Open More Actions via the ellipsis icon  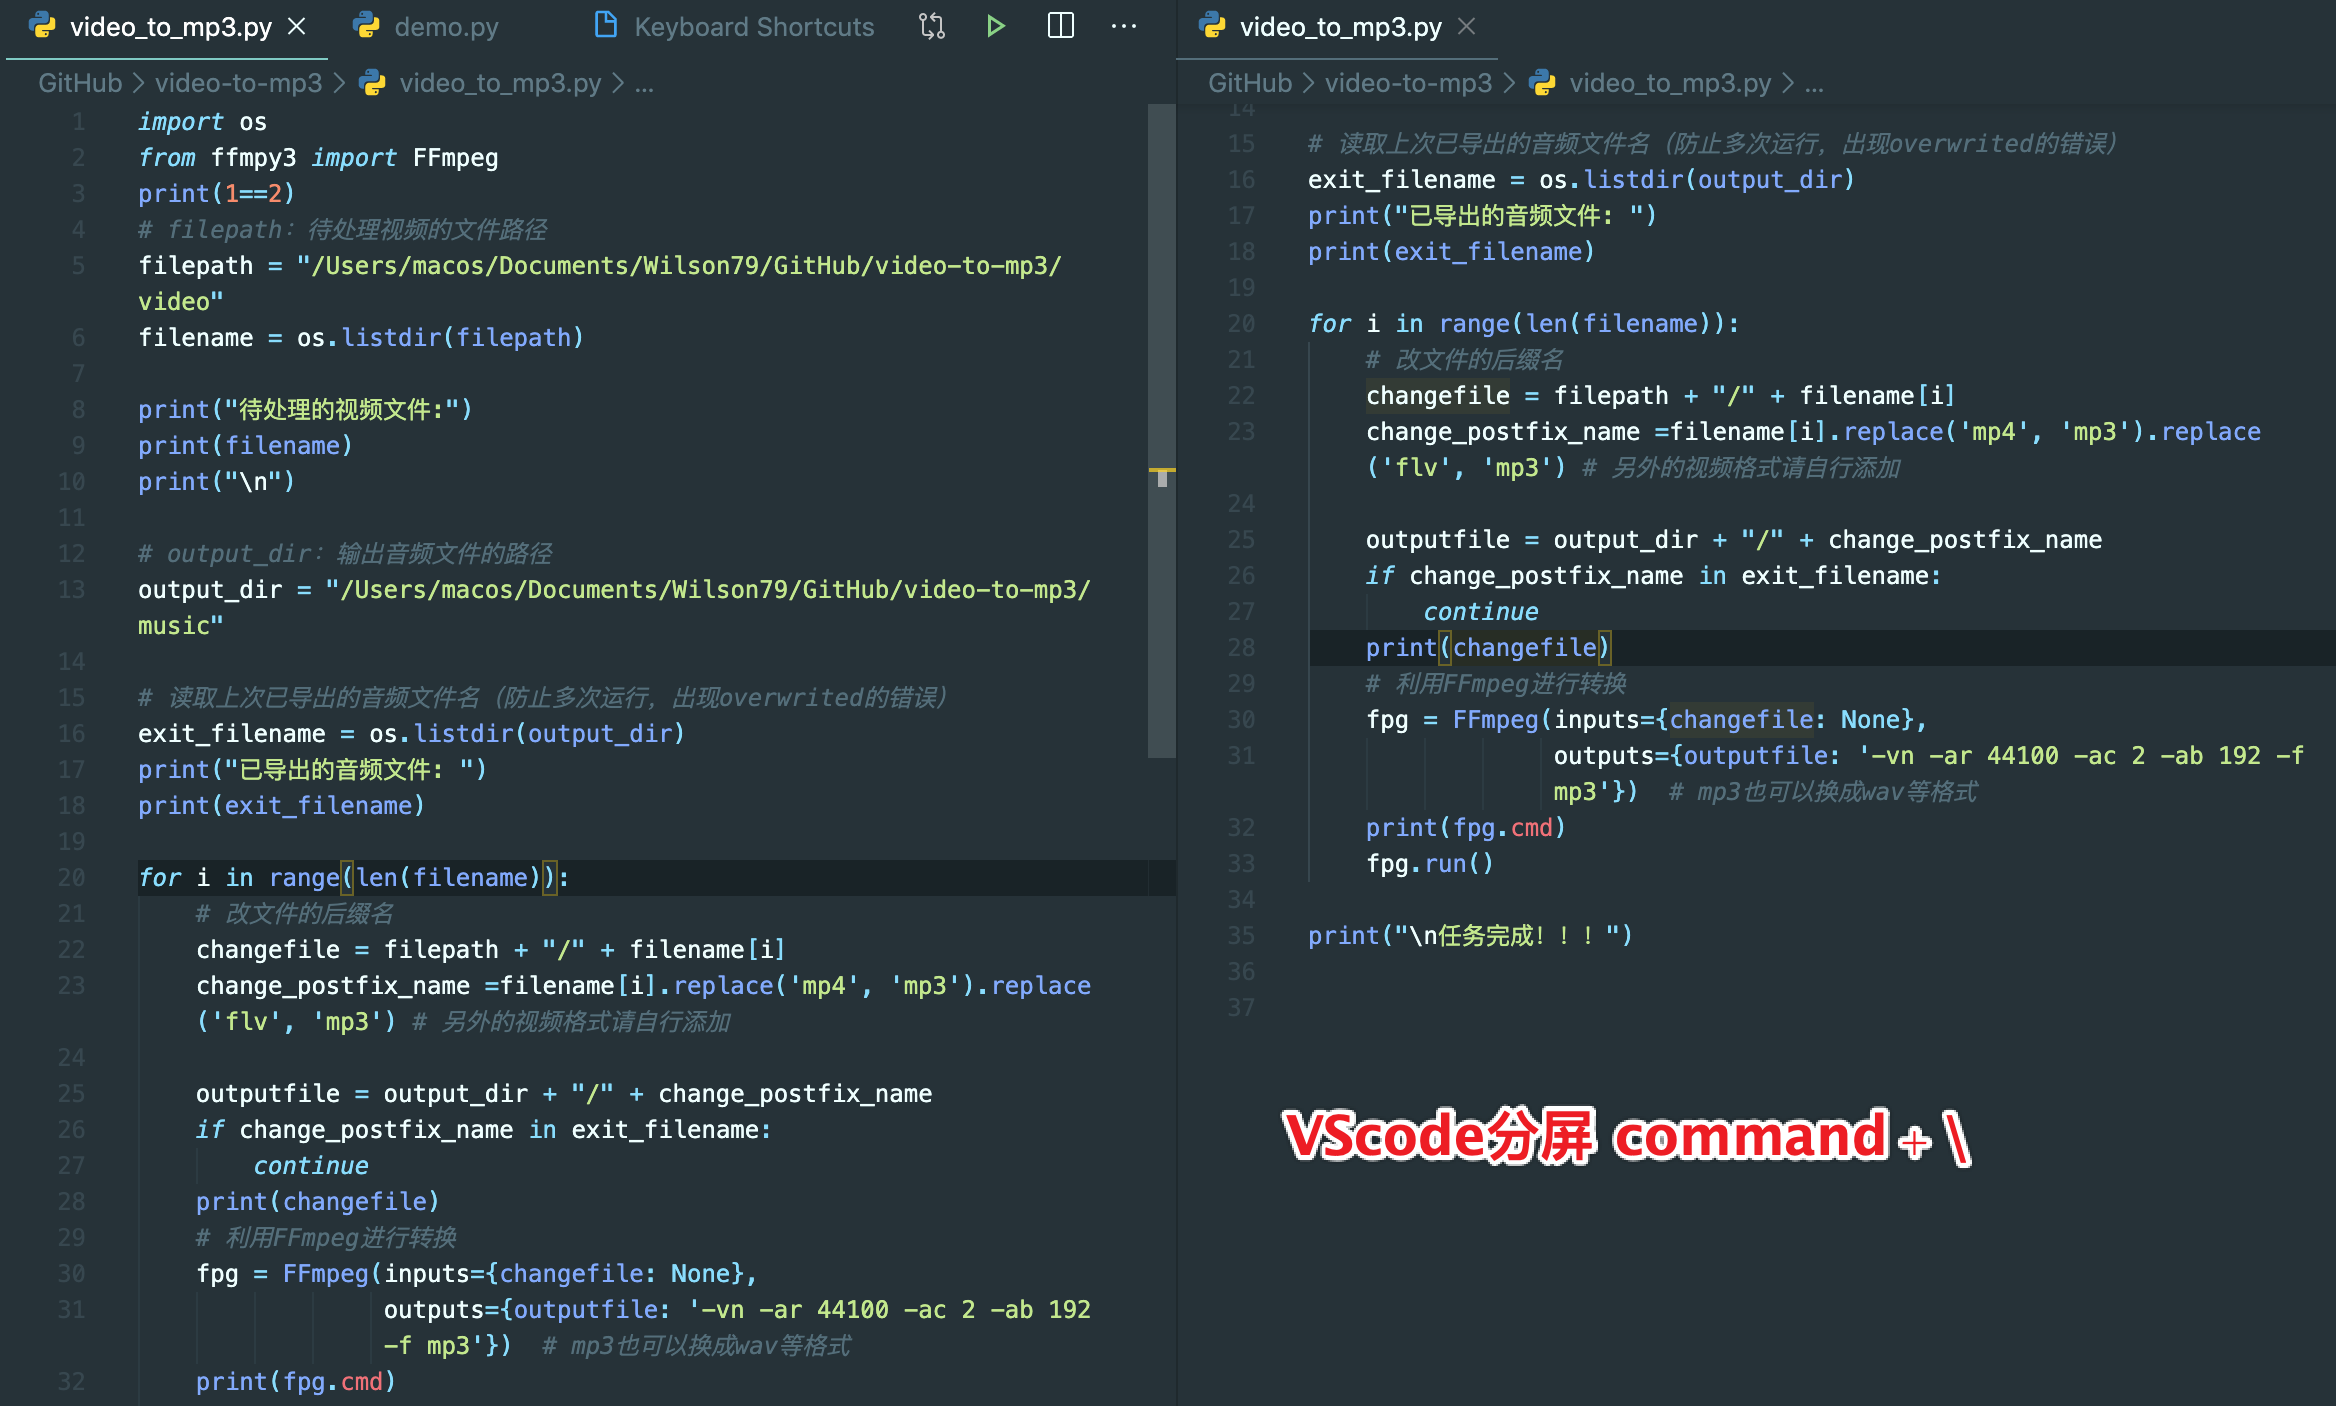[1125, 26]
